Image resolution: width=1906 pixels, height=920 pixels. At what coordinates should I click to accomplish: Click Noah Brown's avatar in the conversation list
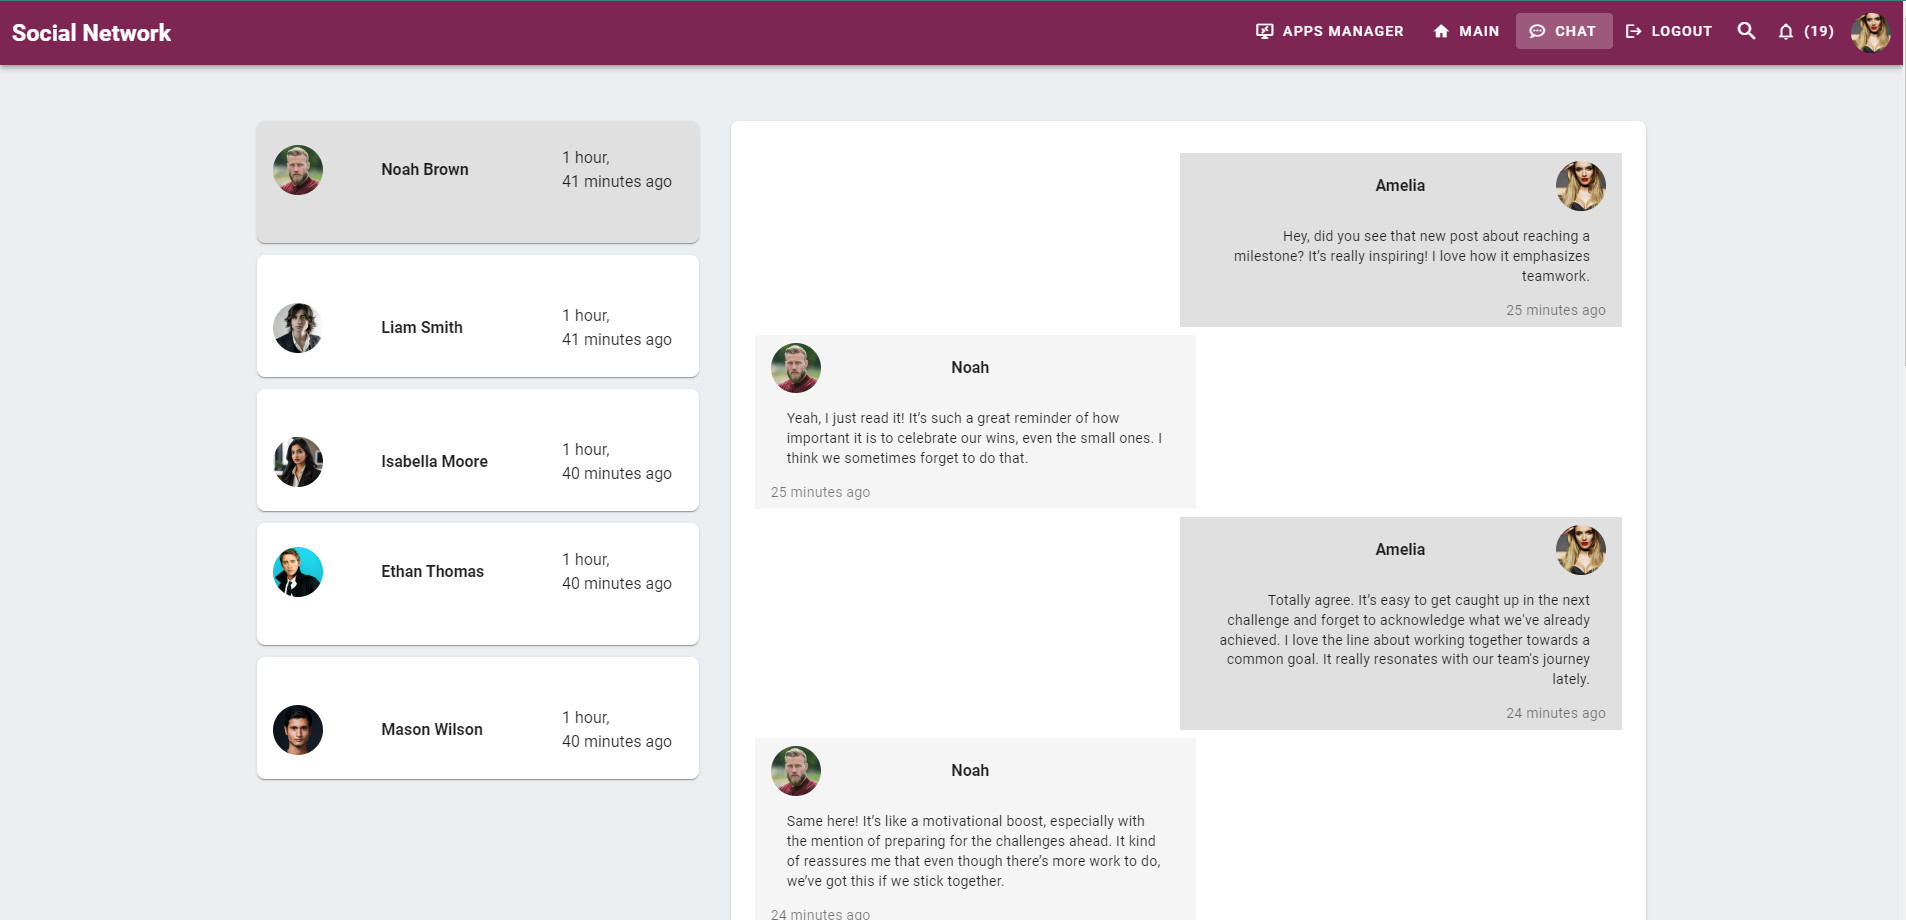tap(298, 170)
